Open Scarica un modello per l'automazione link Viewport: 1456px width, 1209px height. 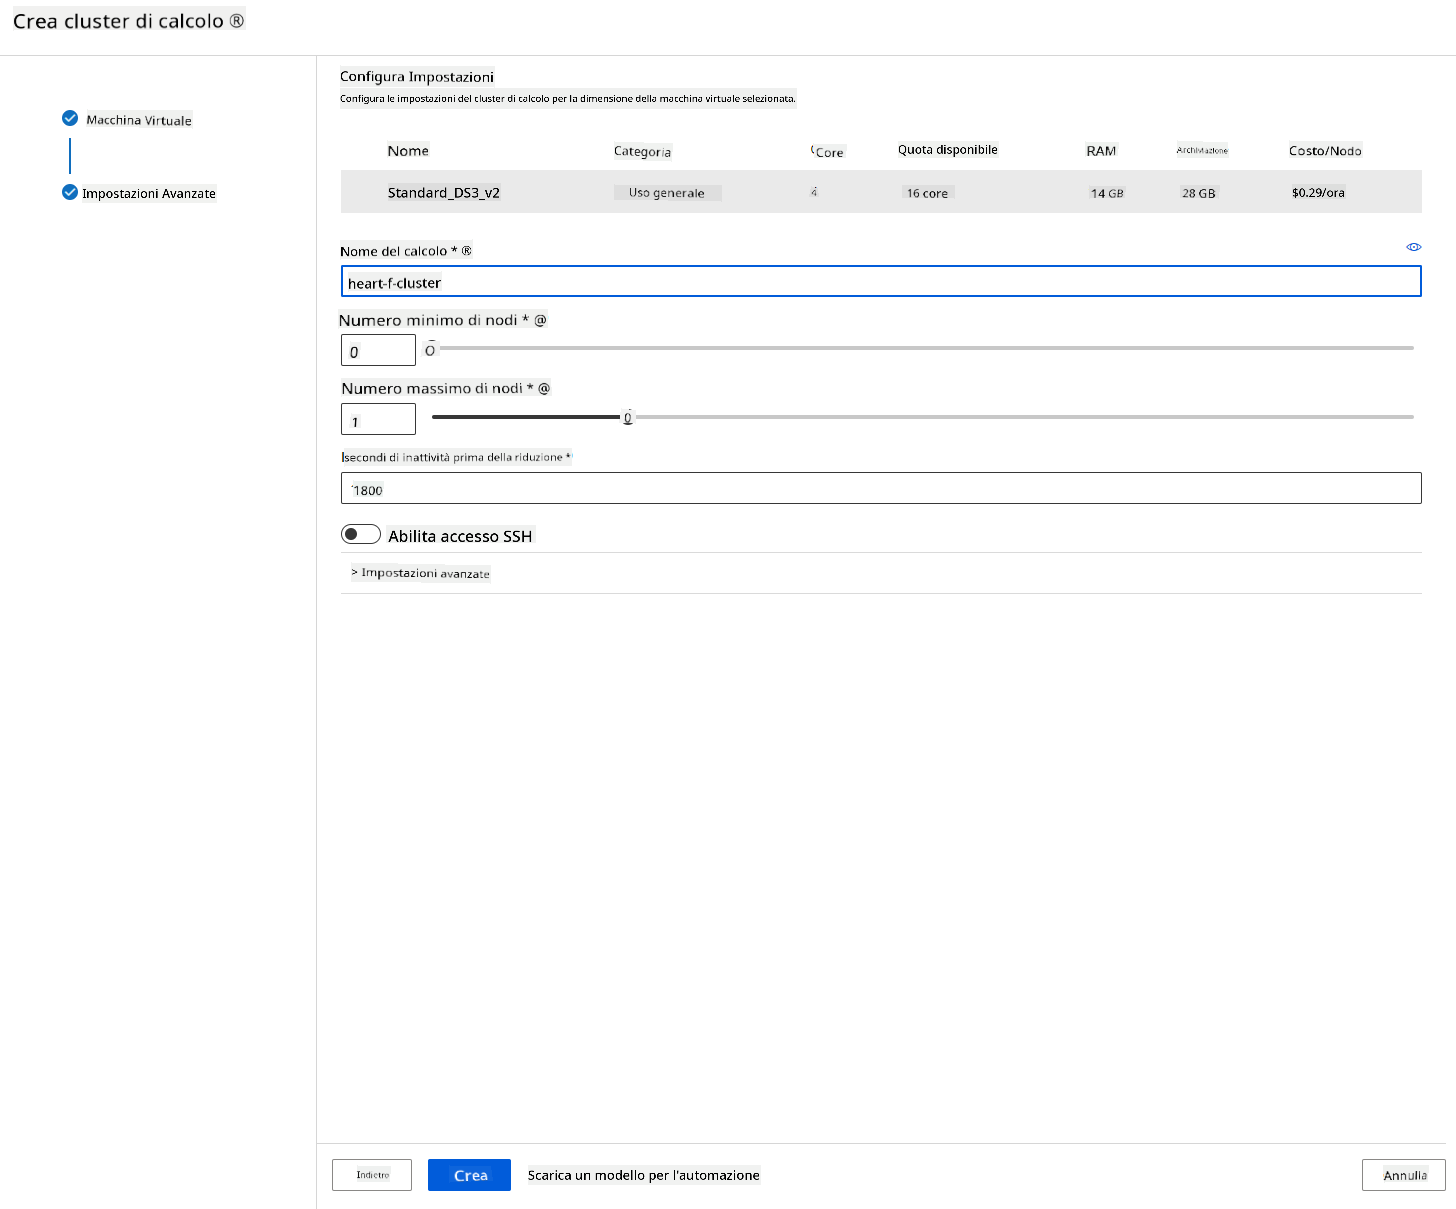644,1175
